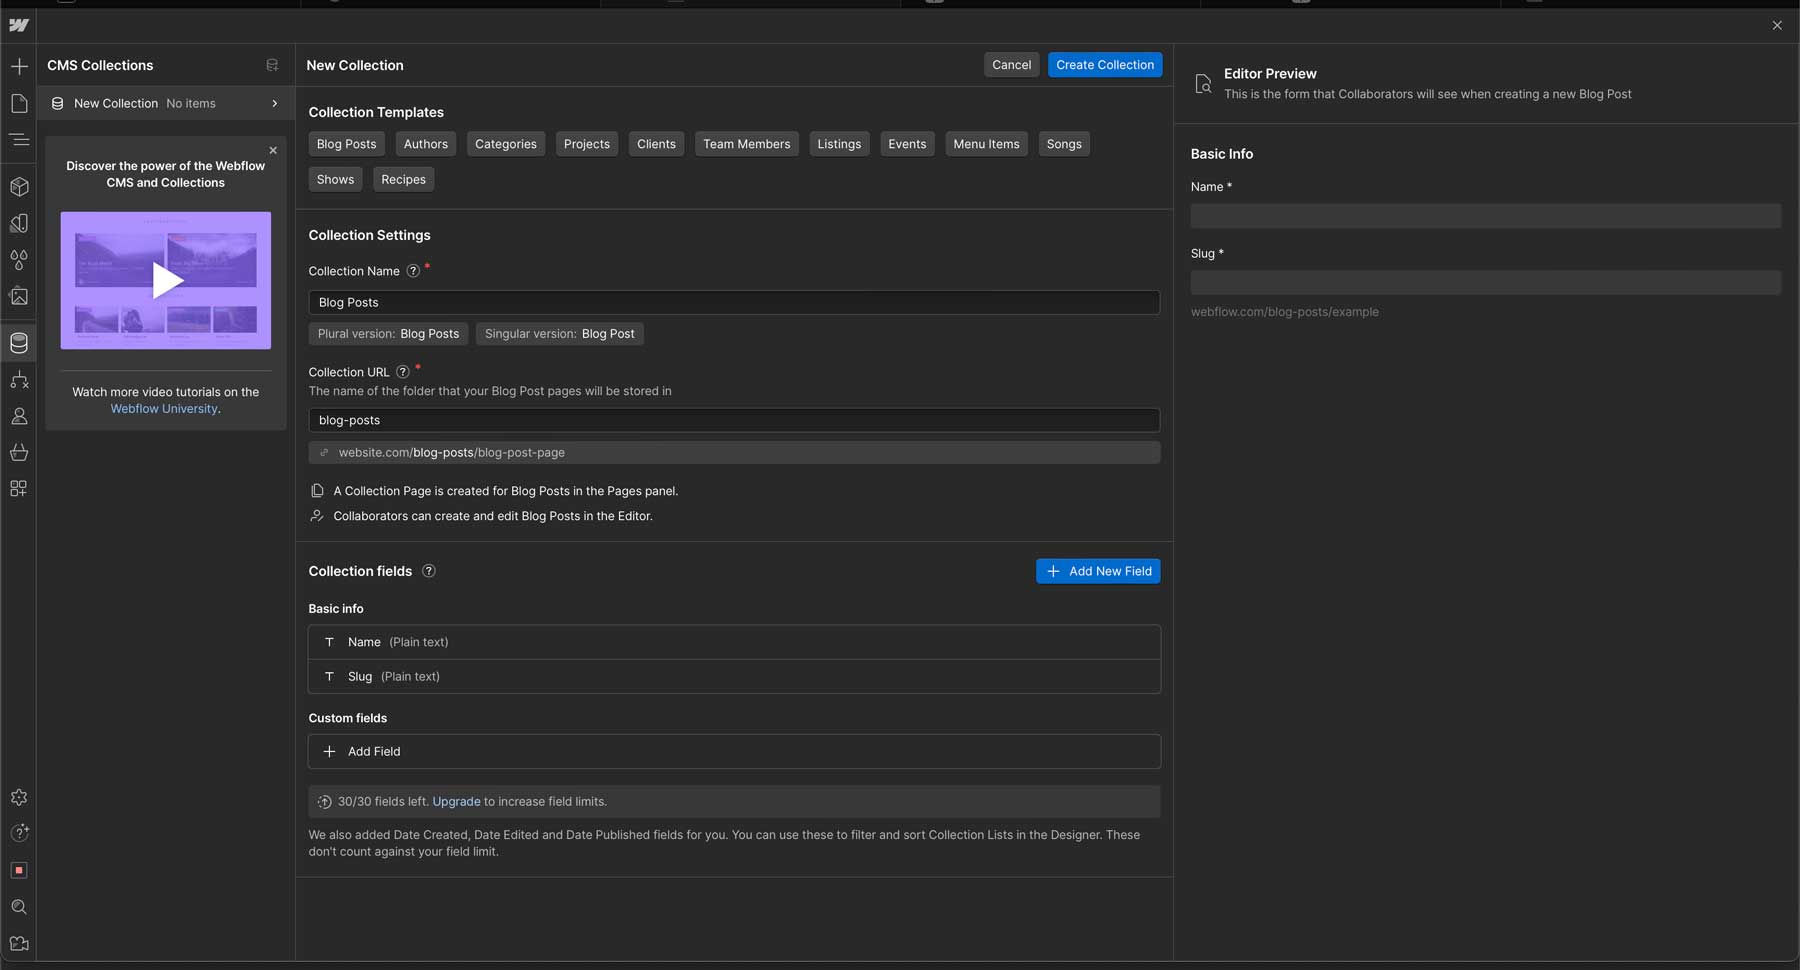Select the Recipes collection template
This screenshot has height=970, width=1800.
pyautogui.click(x=403, y=179)
